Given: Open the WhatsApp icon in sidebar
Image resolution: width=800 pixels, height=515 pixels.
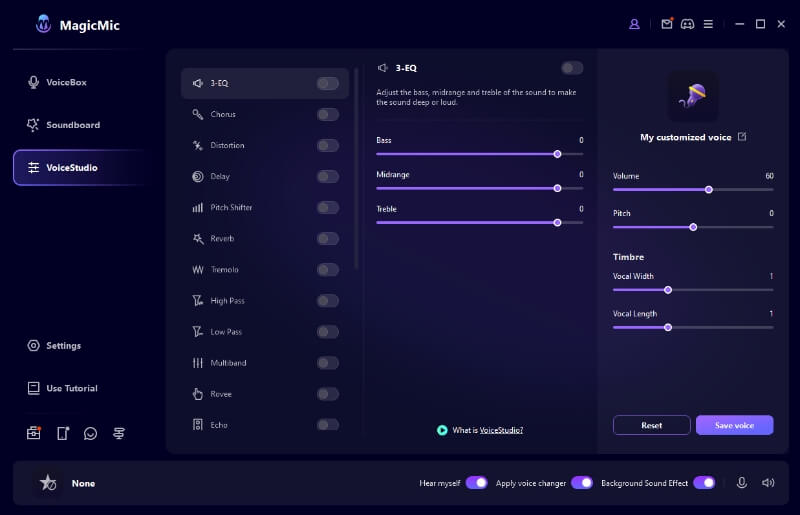Looking at the screenshot, I should click(91, 433).
